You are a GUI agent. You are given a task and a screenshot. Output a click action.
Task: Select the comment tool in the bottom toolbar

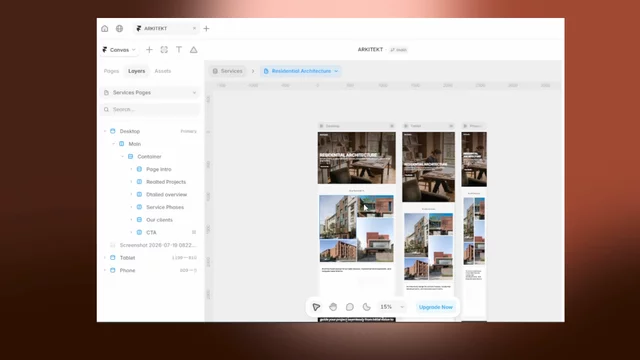point(350,307)
